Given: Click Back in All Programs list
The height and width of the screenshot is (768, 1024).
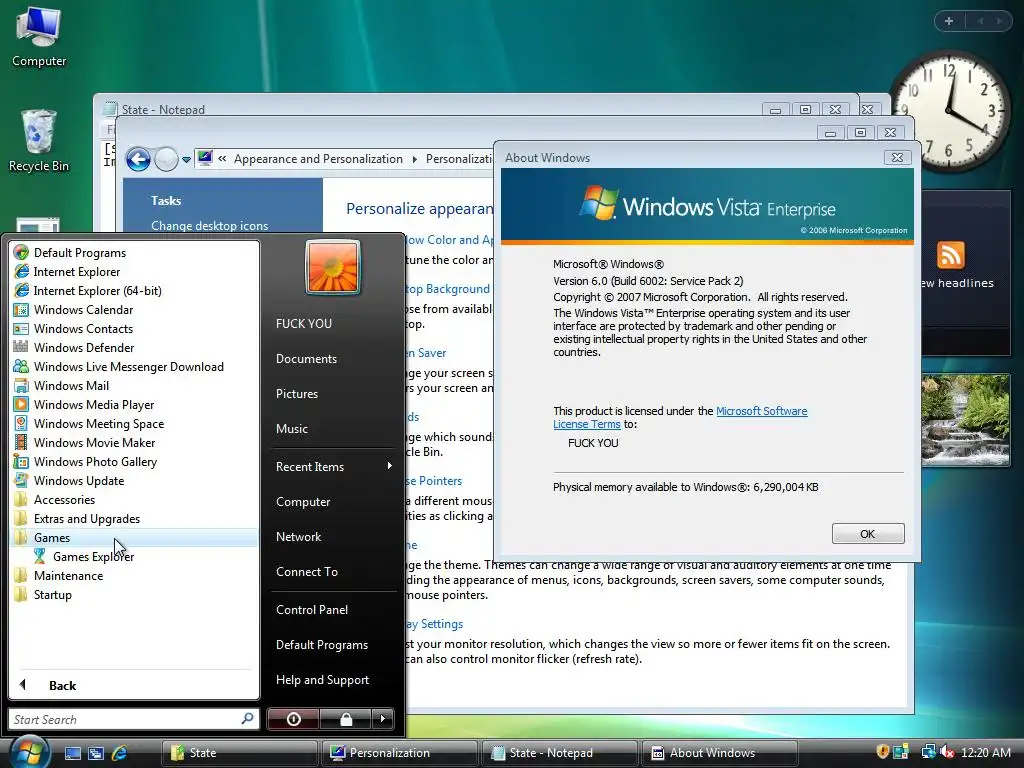Looking at the screenshot, I should [62, 685].
